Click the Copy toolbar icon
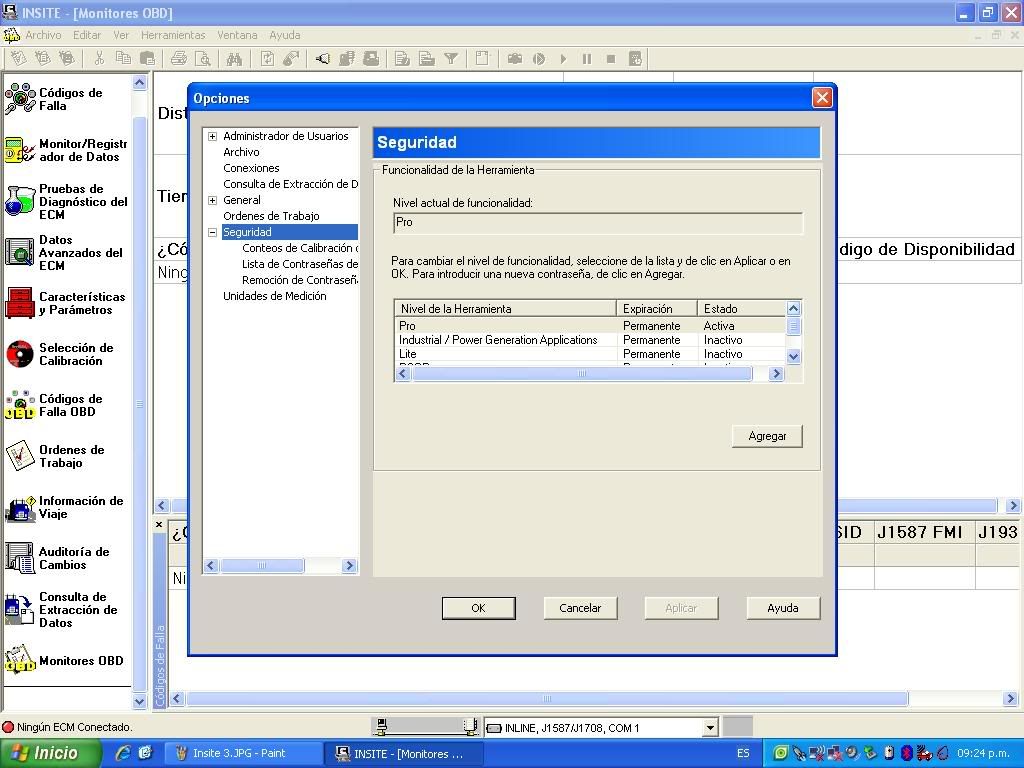1024x768 pixels. tap(123, 59)
